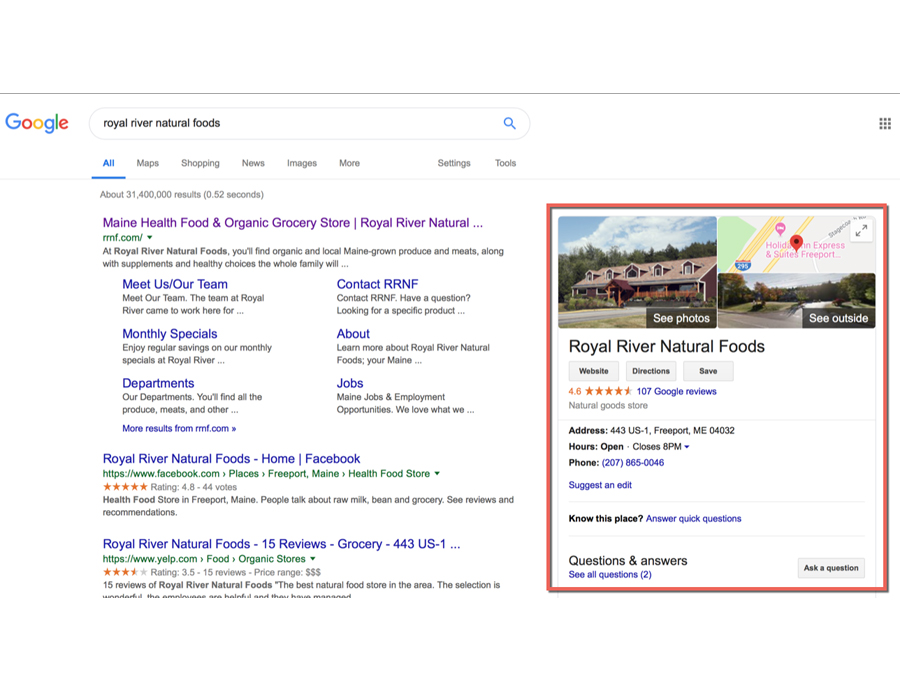Image resolution: width=900 pixels, height=700 pixels.
Task: Open the 107 Google reviews link
Action: tap(676, 391)
